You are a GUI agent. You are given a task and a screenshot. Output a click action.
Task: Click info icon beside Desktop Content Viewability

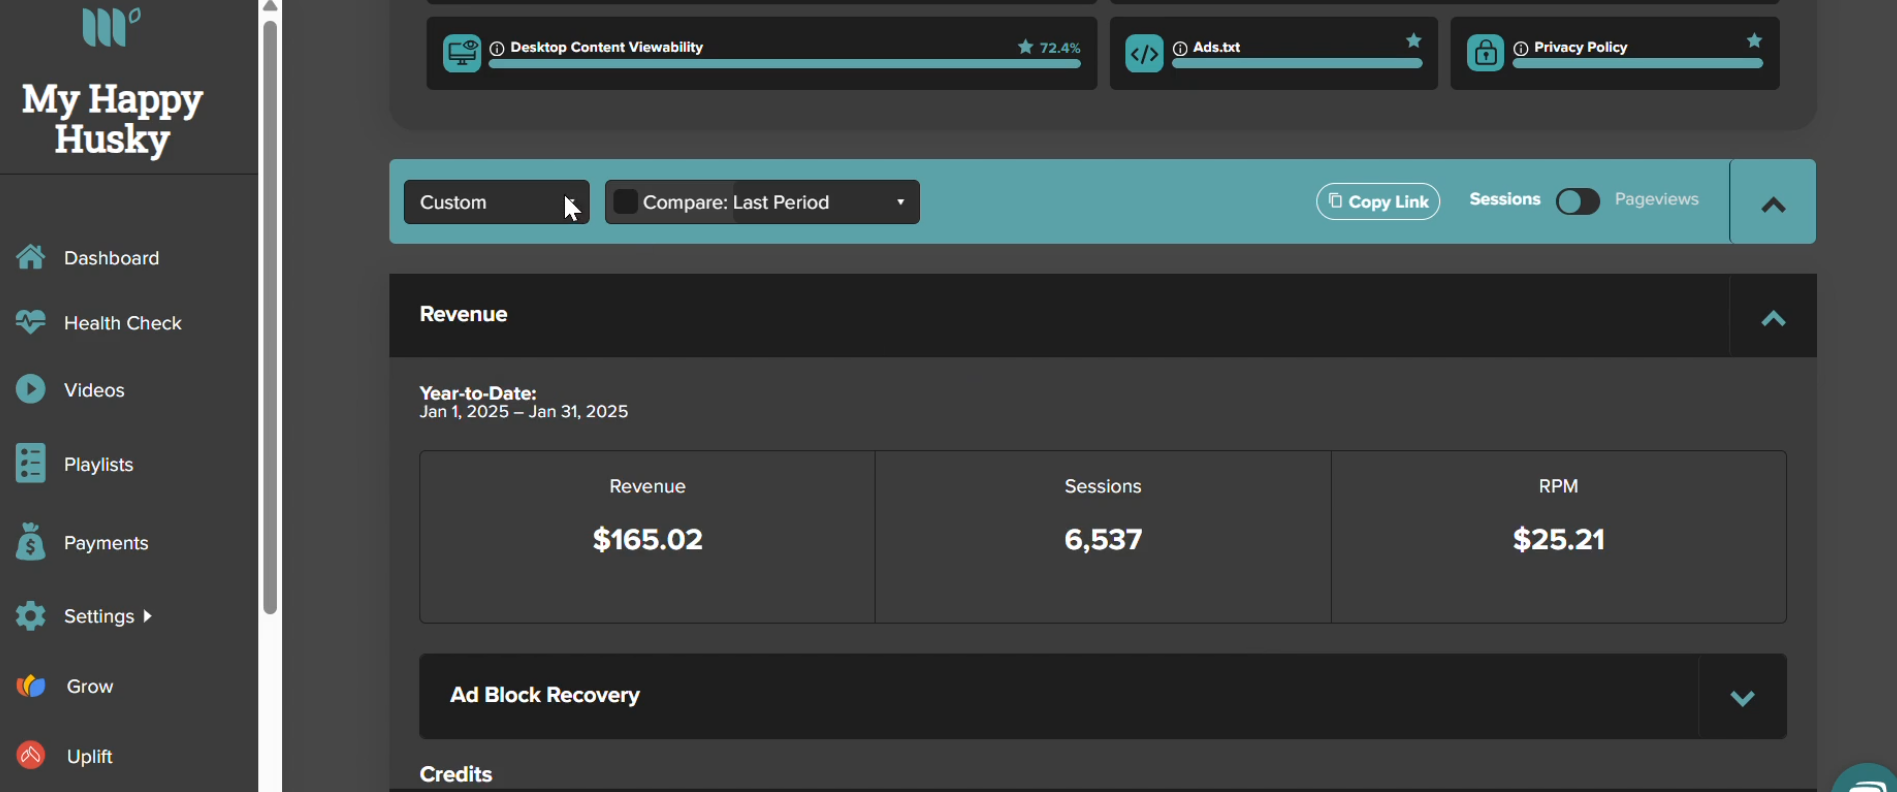497,48
